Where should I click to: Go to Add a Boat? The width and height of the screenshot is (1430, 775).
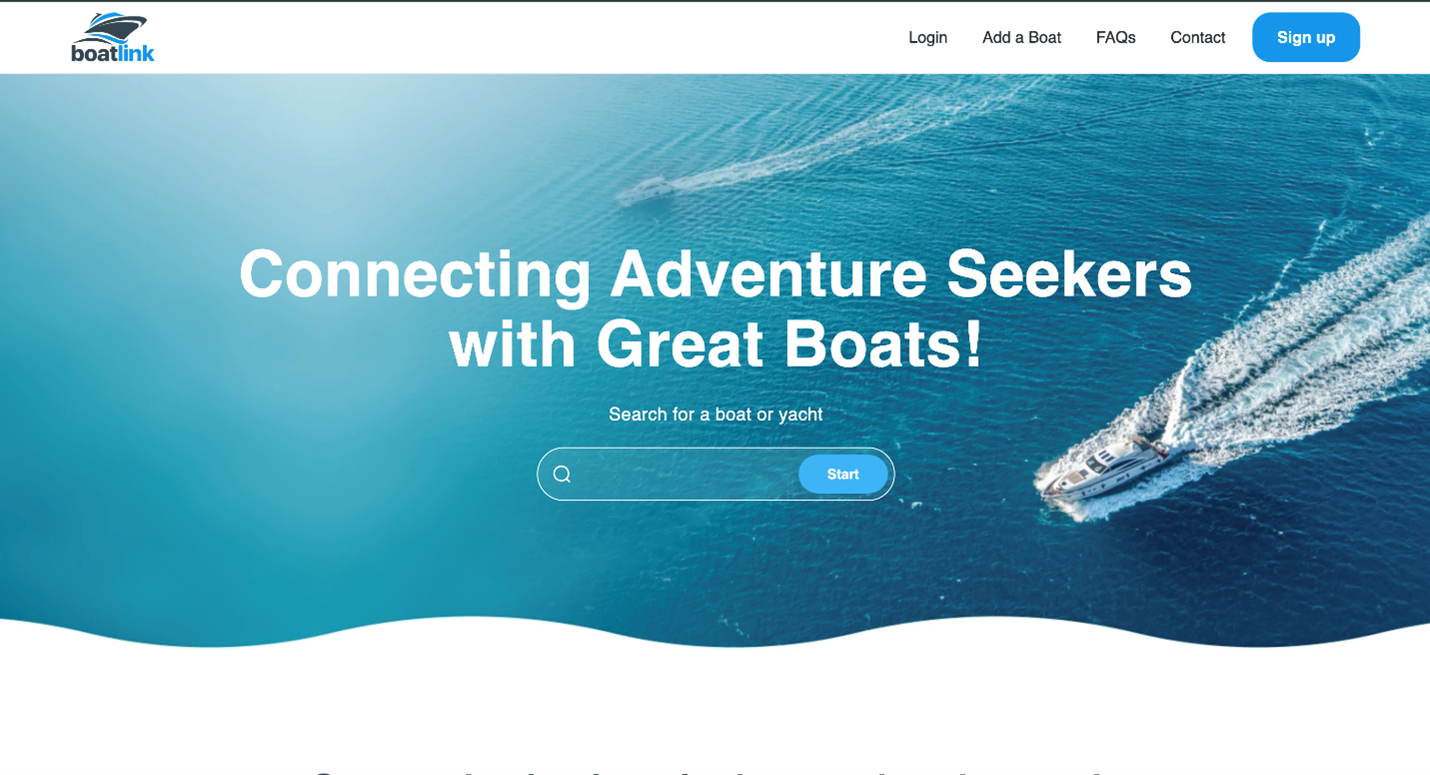click(x=1021, y=37)
